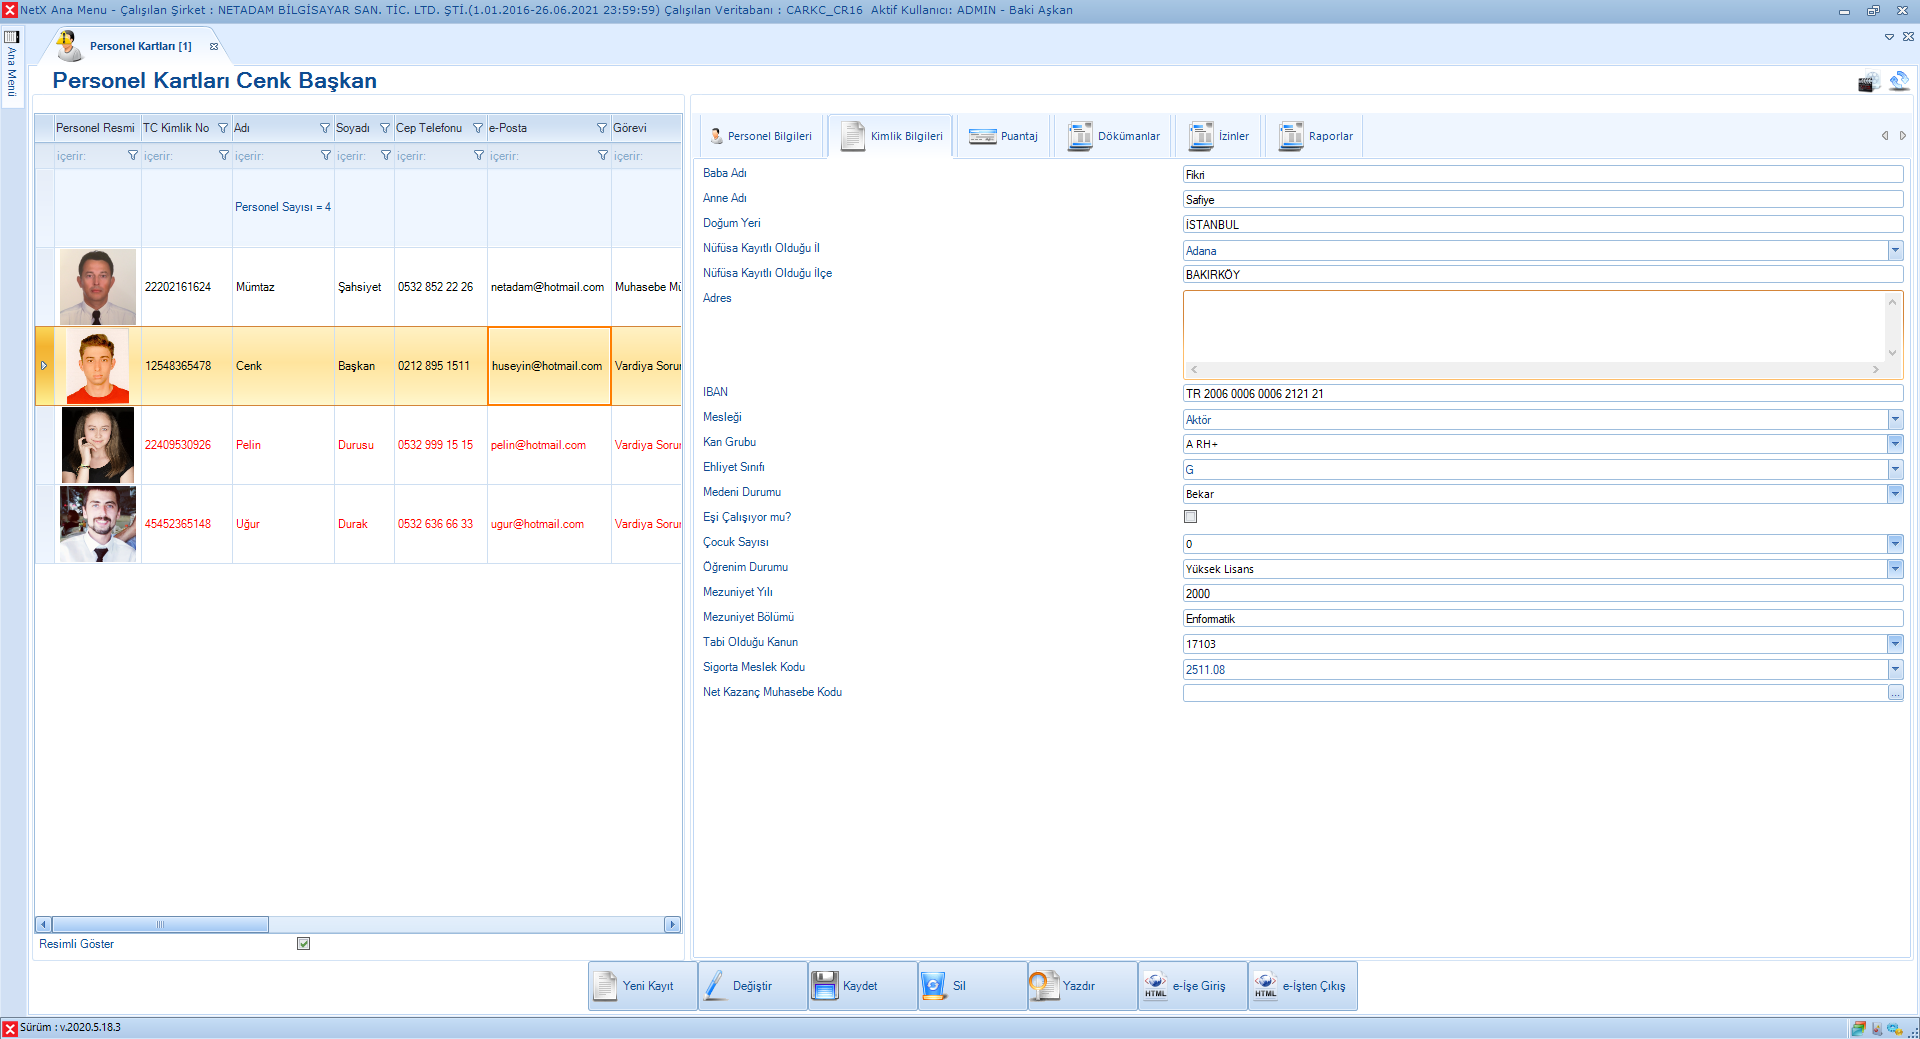Click the row indicator arrow for Cenk
Screen dimensions: 1920x1039
(x=44, y=366)
